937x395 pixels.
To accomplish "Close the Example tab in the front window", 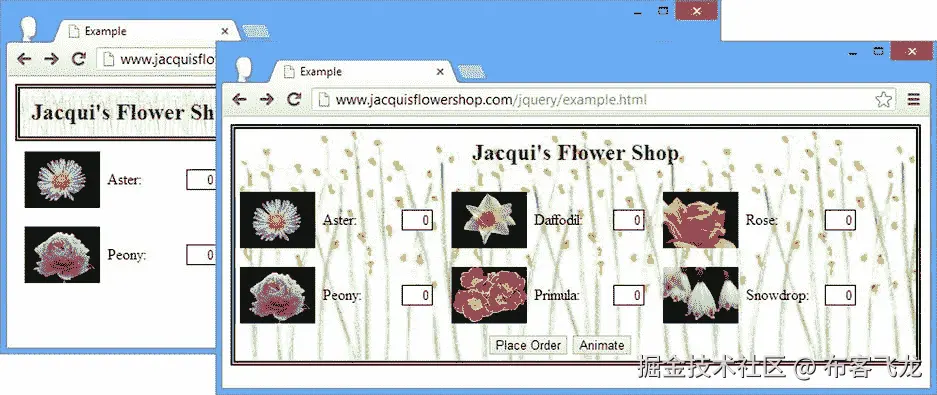I will click(x=440, y=72).
